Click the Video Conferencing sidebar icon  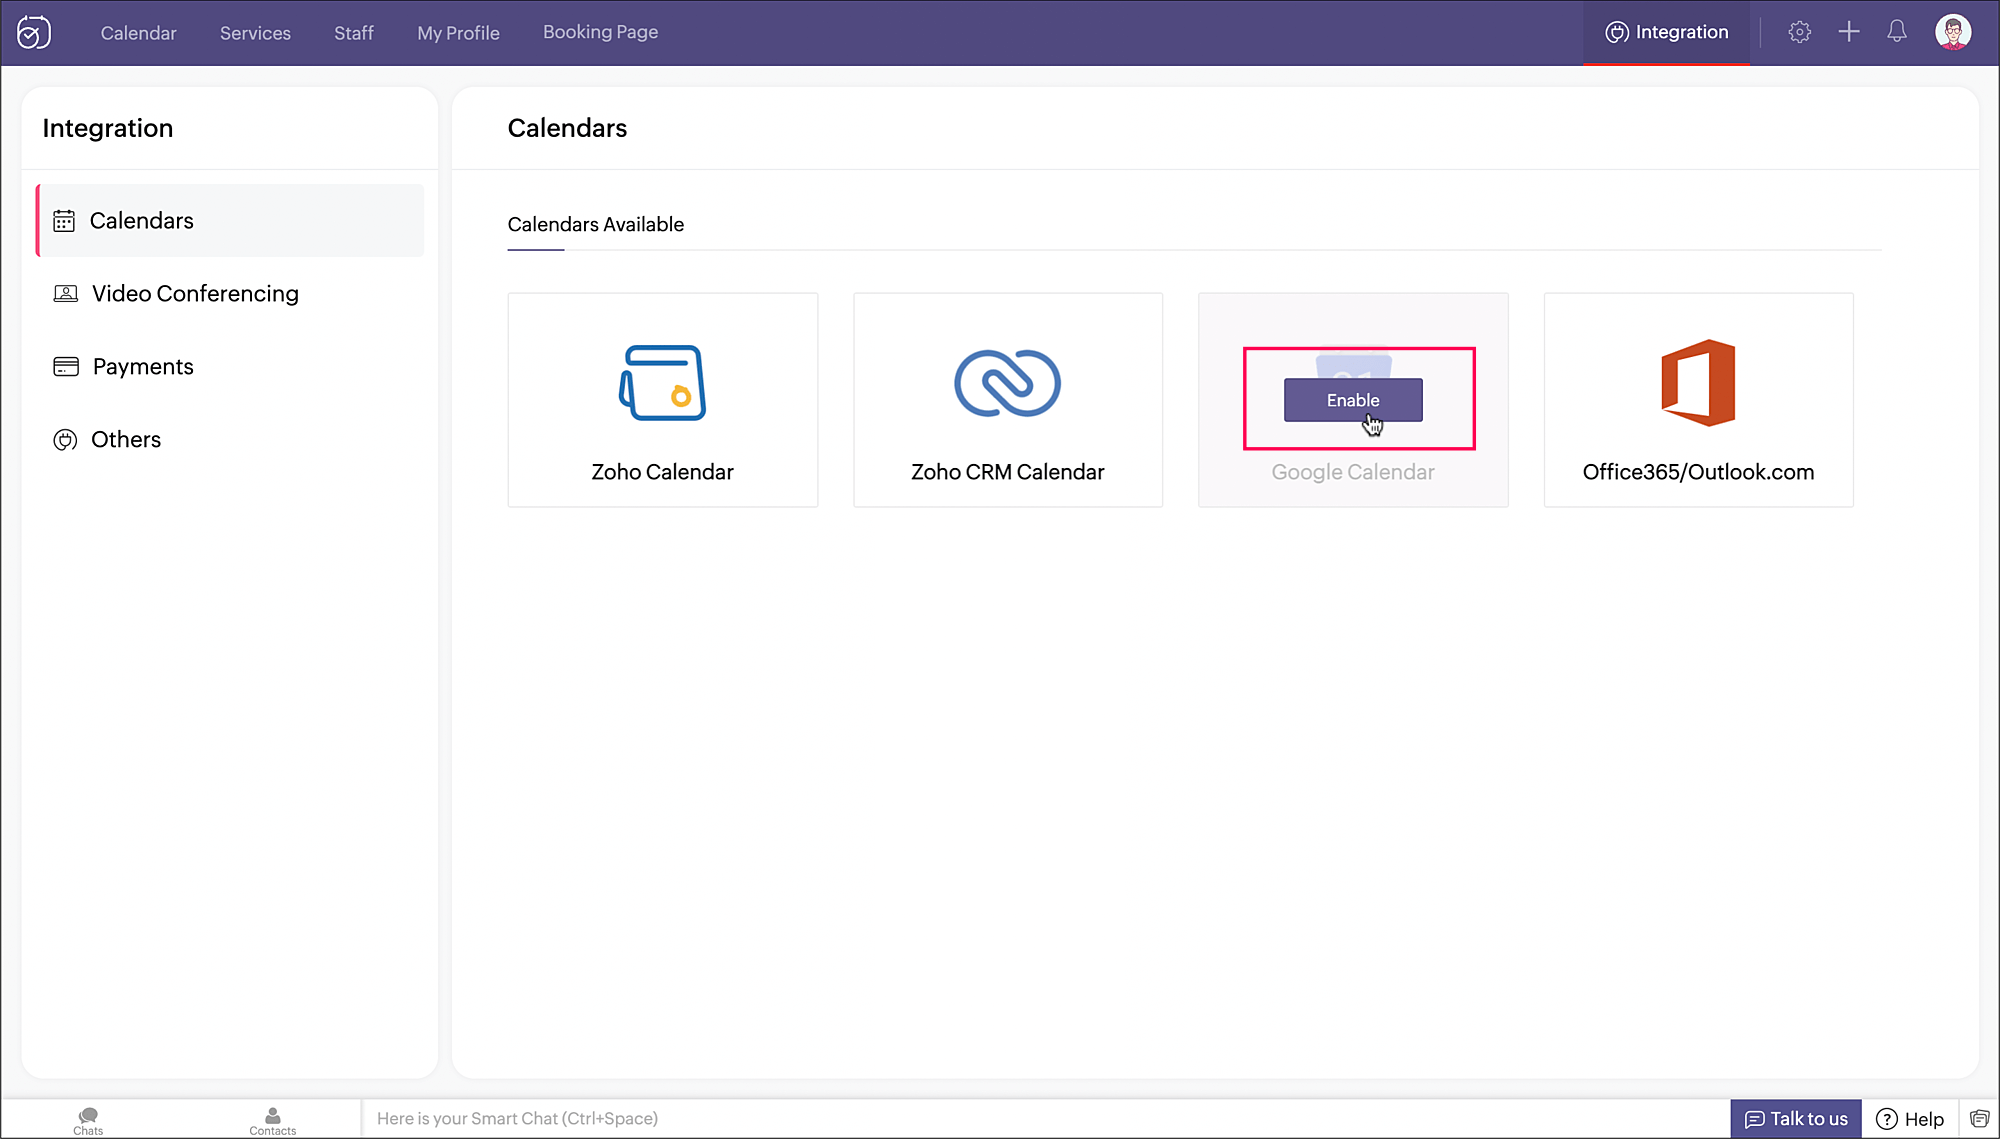click(x=65, y=294)
